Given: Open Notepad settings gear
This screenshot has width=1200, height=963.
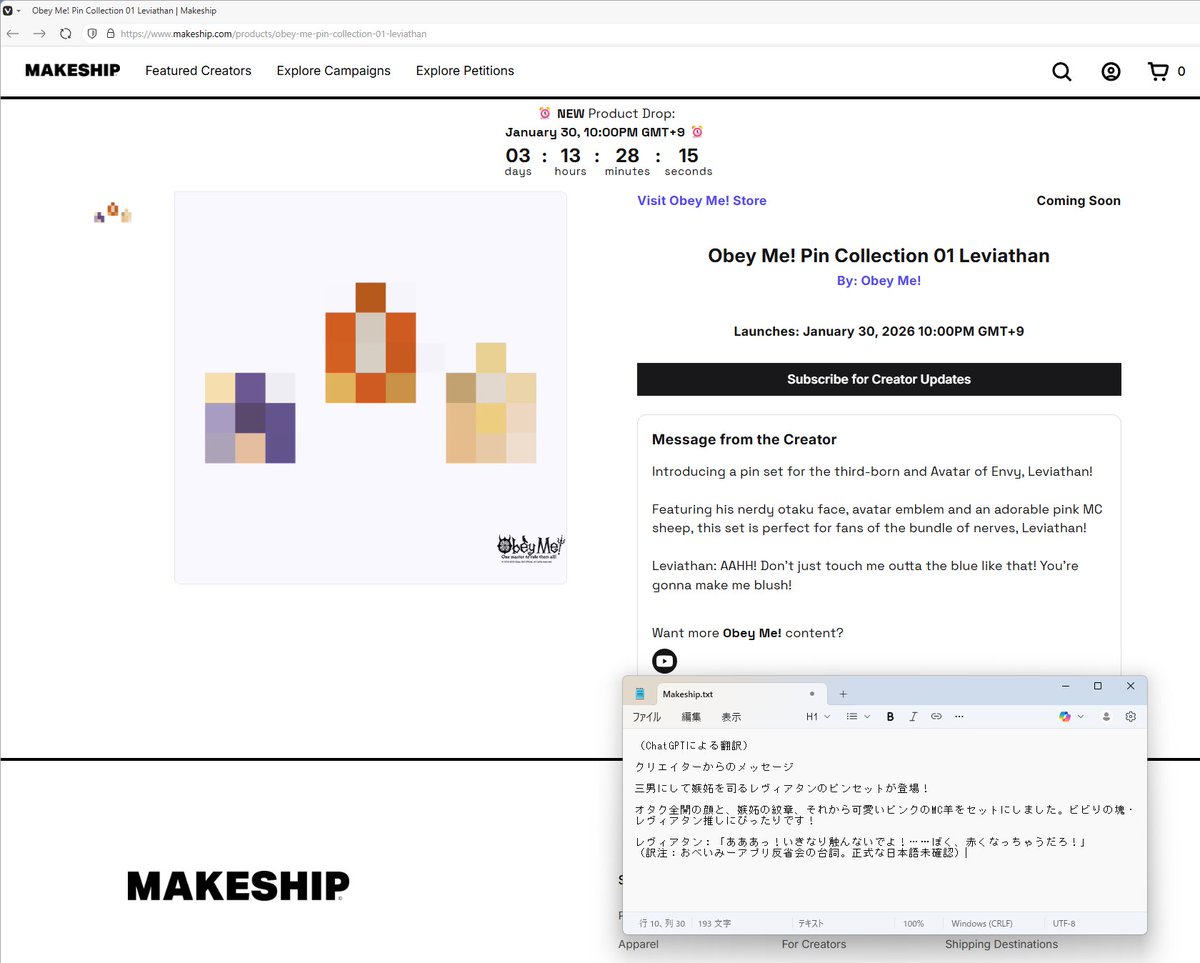Looking at the screenshot, I should [1130, 716].
